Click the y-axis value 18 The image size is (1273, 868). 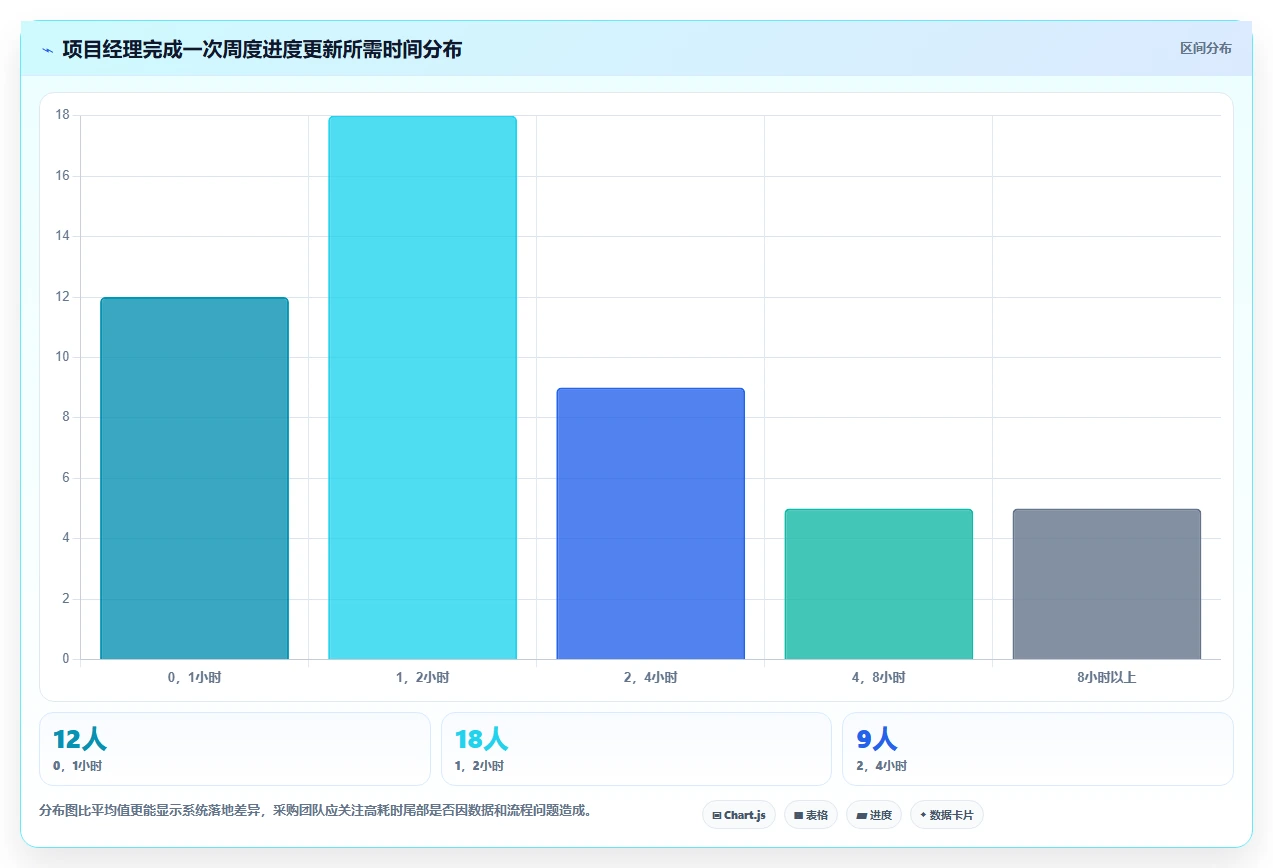click(x=63, y=115)
